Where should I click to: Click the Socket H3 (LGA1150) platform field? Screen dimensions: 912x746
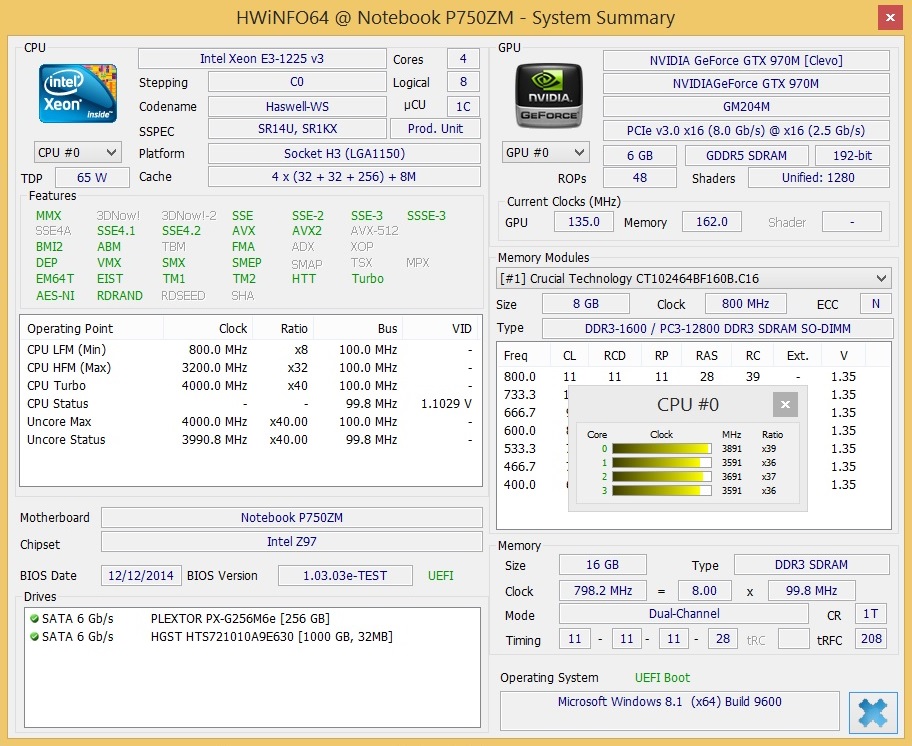(344, 154)
